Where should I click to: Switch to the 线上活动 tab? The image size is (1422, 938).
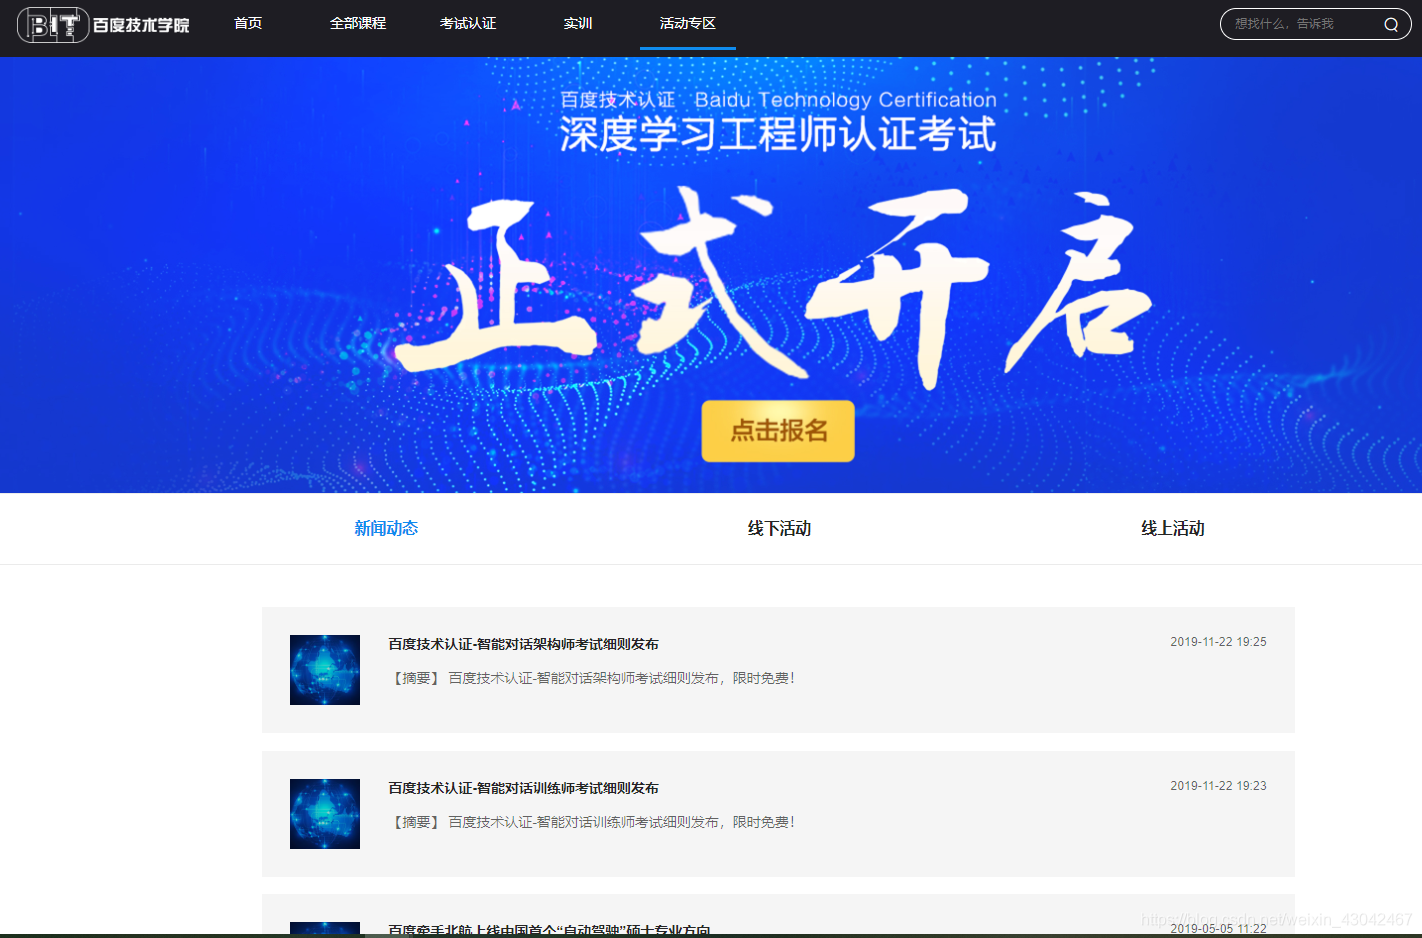(x=1173, y=528)
